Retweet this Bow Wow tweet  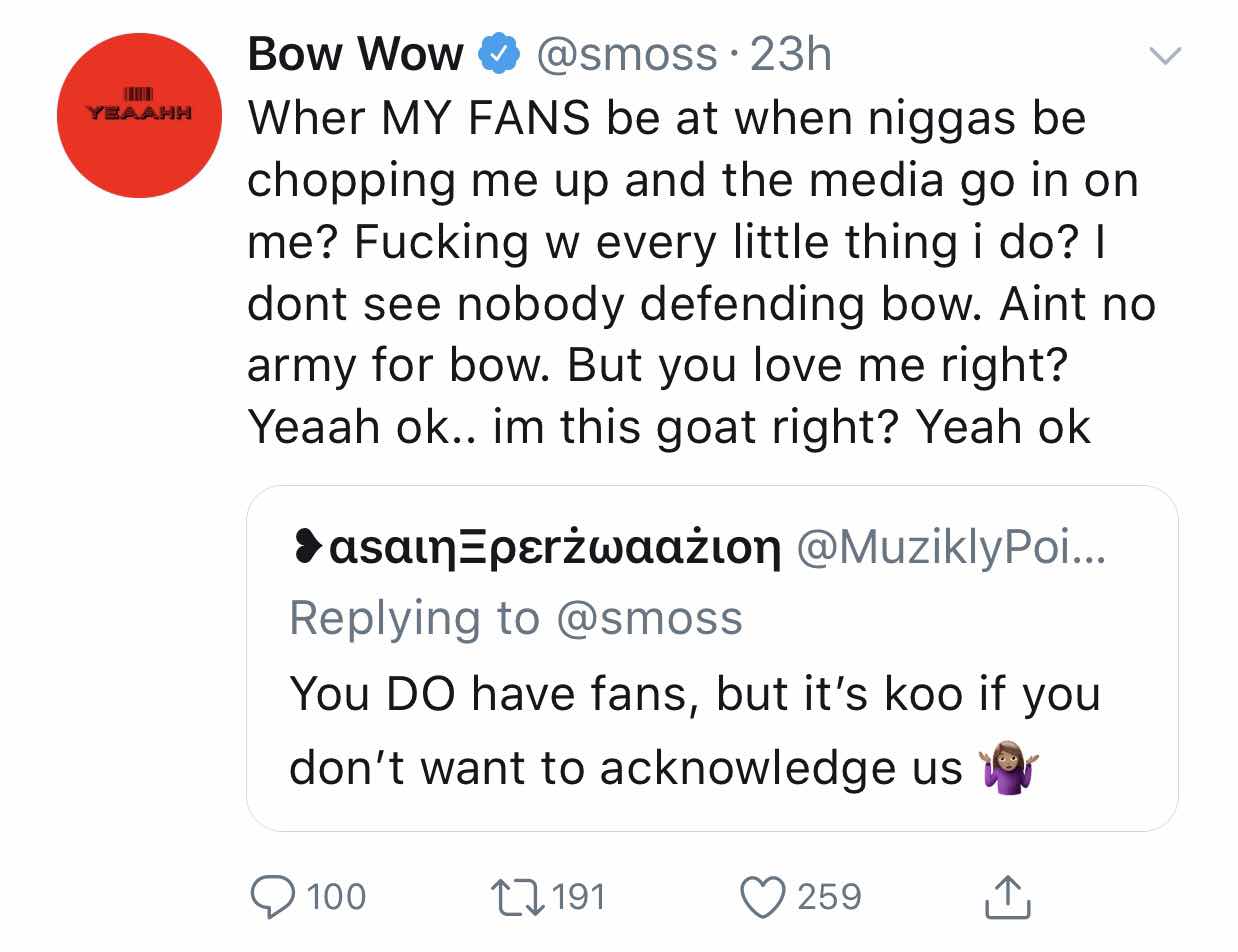(517, 897)
